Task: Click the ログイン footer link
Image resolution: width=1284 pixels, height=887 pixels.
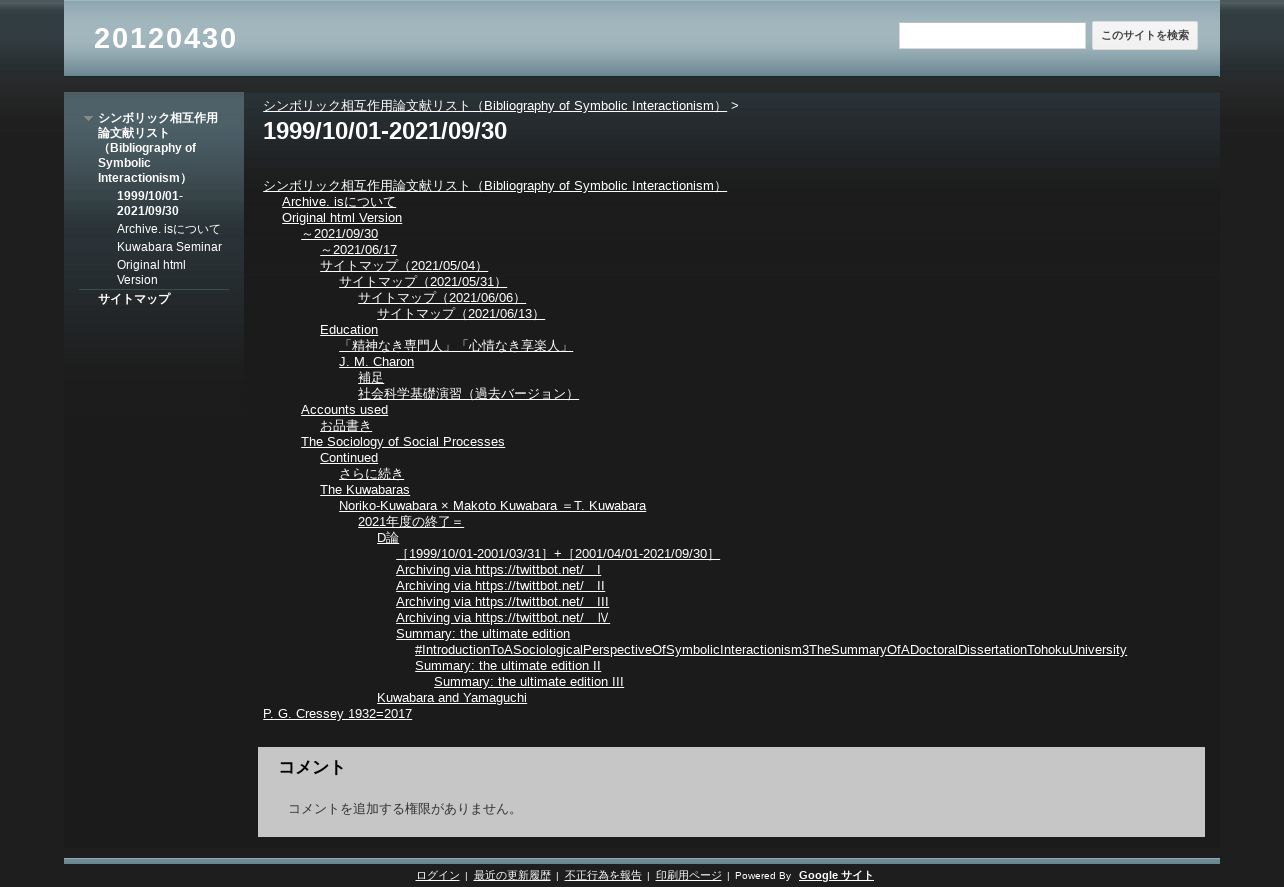Action: pyautogui.click(x=438, y=876)
